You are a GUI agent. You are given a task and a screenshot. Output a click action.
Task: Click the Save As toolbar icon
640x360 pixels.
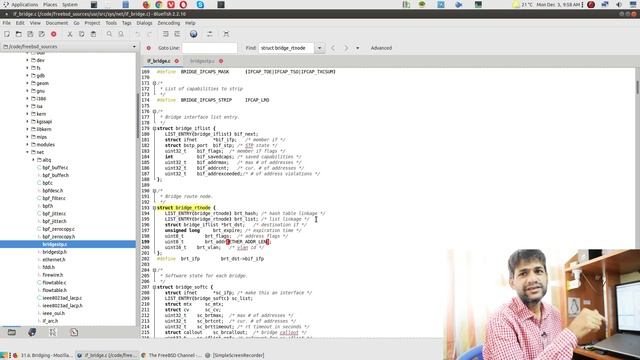coord(42,34)
